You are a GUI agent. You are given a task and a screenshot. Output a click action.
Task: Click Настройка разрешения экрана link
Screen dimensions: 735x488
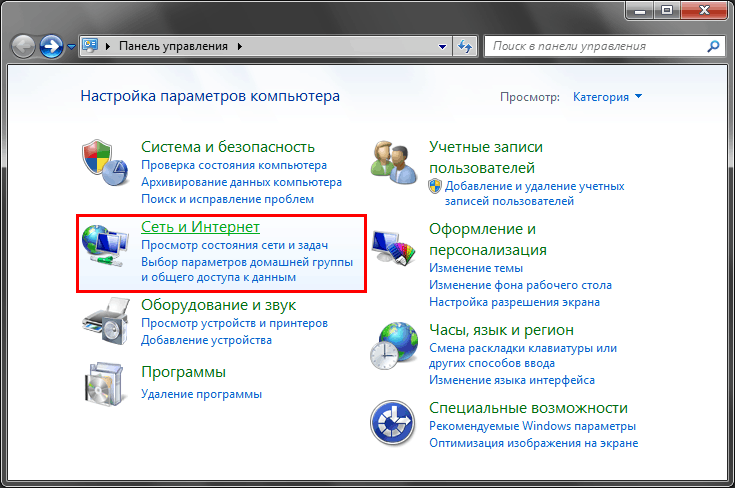click(x=514, y=302)
